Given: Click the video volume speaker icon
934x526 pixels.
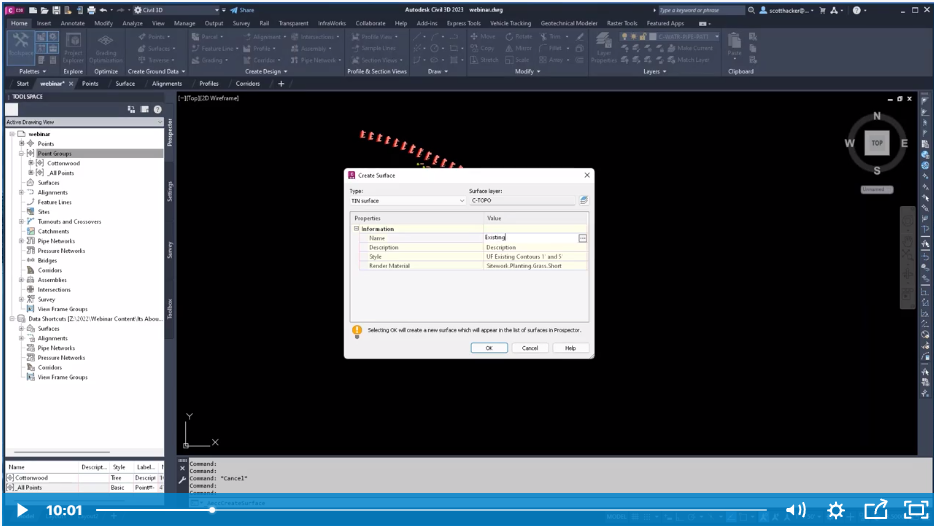Looking at the screenshot, I should pyautogui.click(x=796, y=510).
